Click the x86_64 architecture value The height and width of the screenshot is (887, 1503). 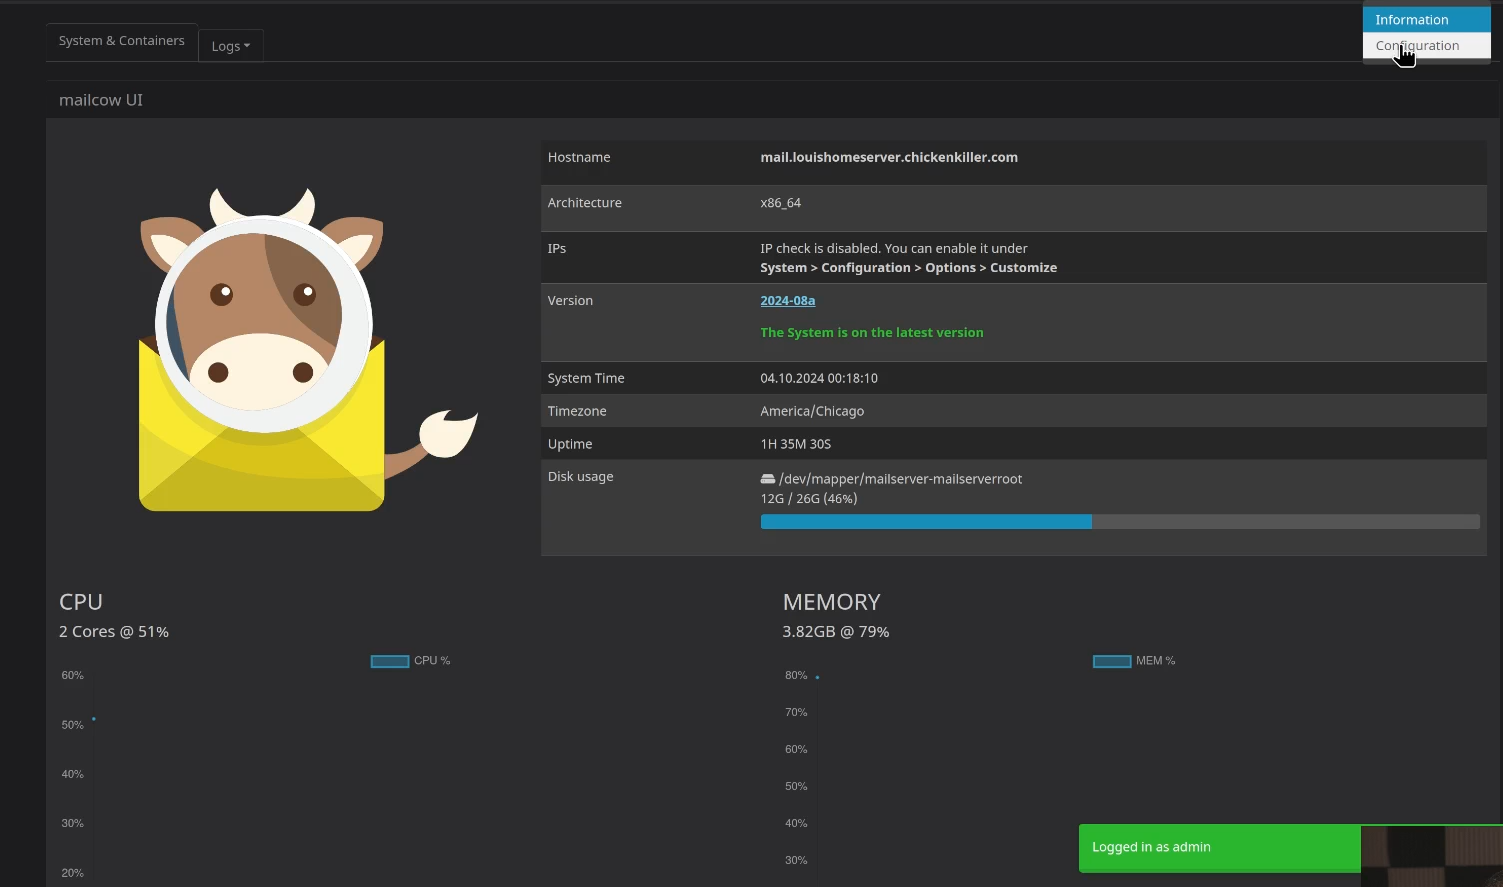pos(780,203)
